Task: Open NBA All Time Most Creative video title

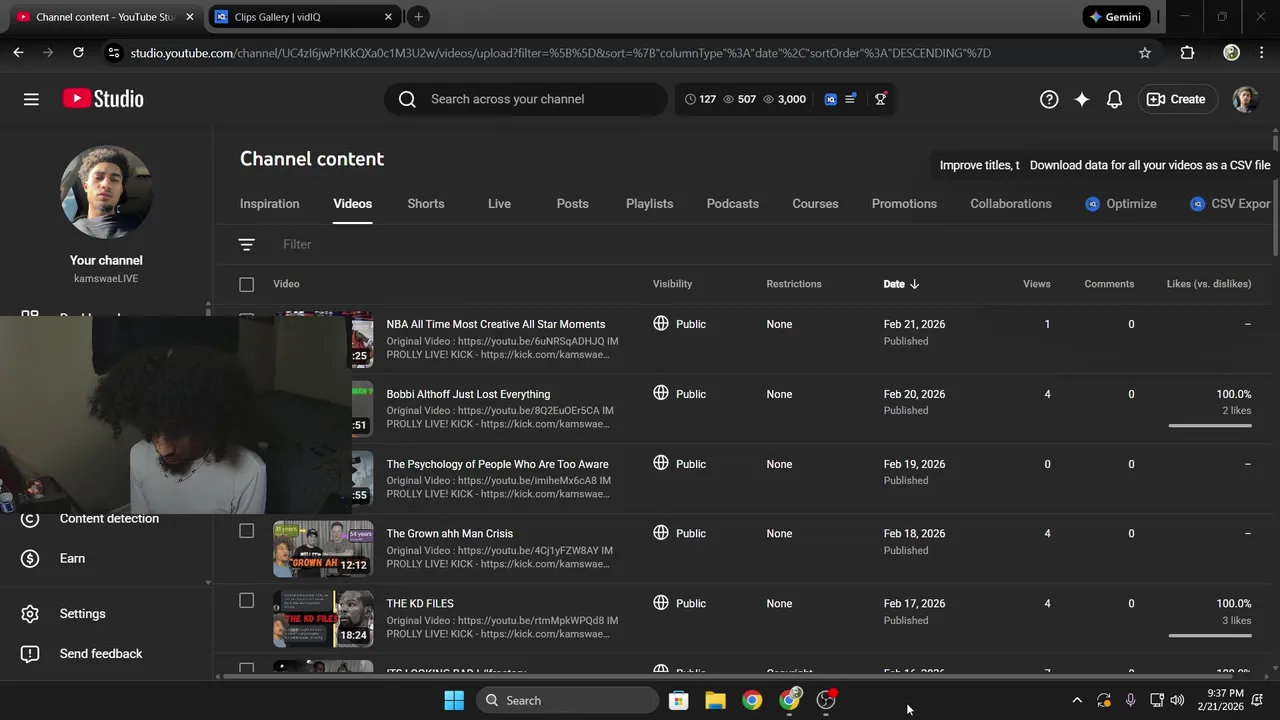Action: pos(496,324)
